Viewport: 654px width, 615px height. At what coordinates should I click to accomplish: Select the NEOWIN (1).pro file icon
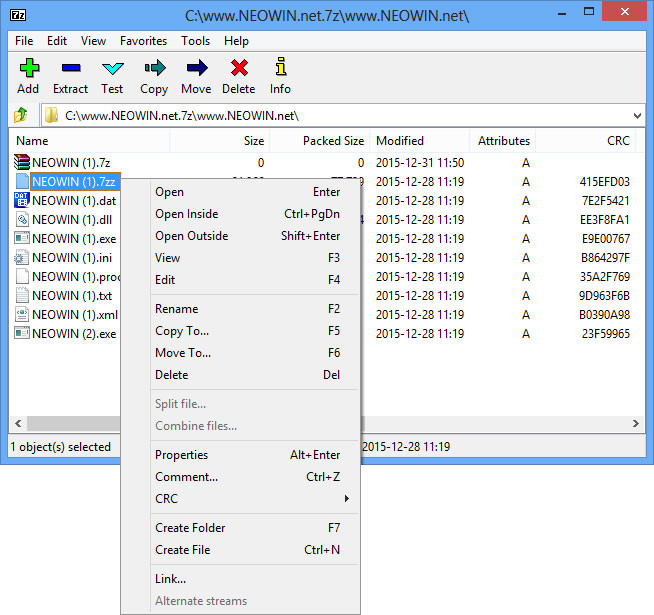click(22, 276)
